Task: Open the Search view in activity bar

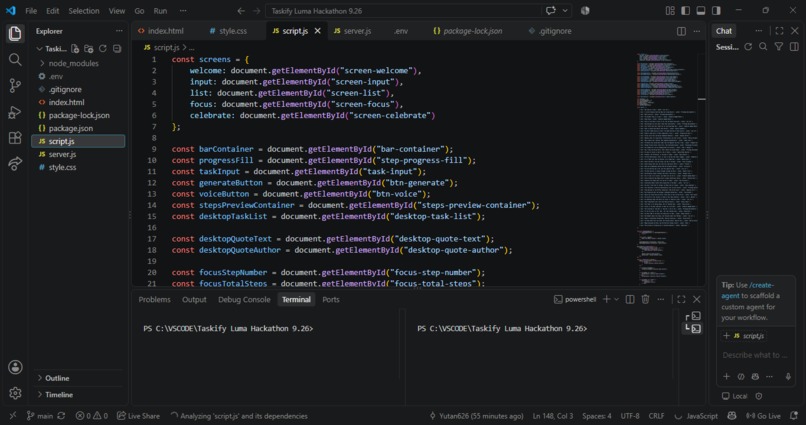Action: 15,60
